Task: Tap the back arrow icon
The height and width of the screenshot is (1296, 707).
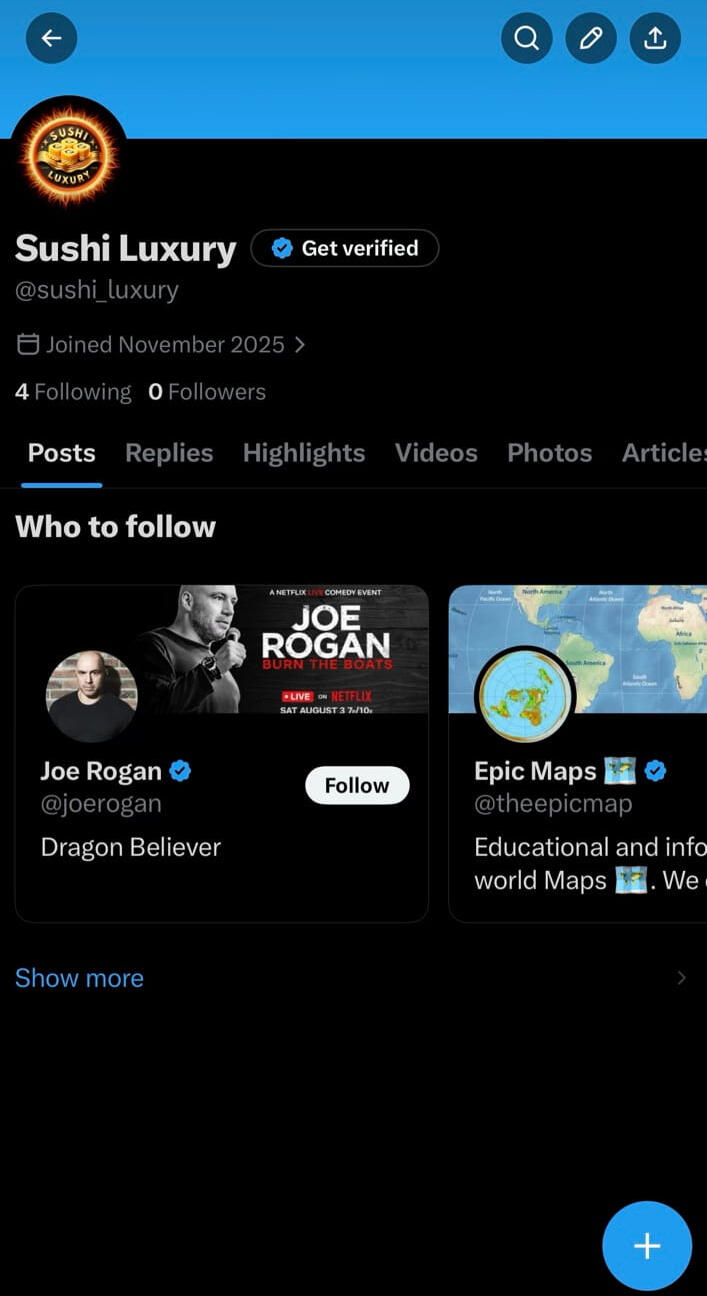Action: click(x=51, y=39)
